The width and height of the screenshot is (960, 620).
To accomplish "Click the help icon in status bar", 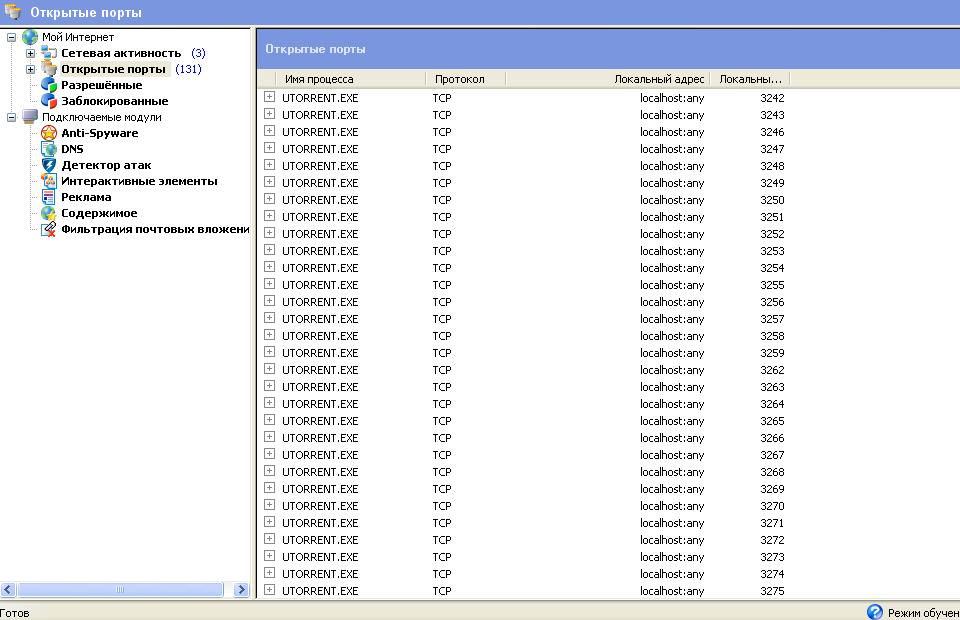I will [x=875, y=612].
